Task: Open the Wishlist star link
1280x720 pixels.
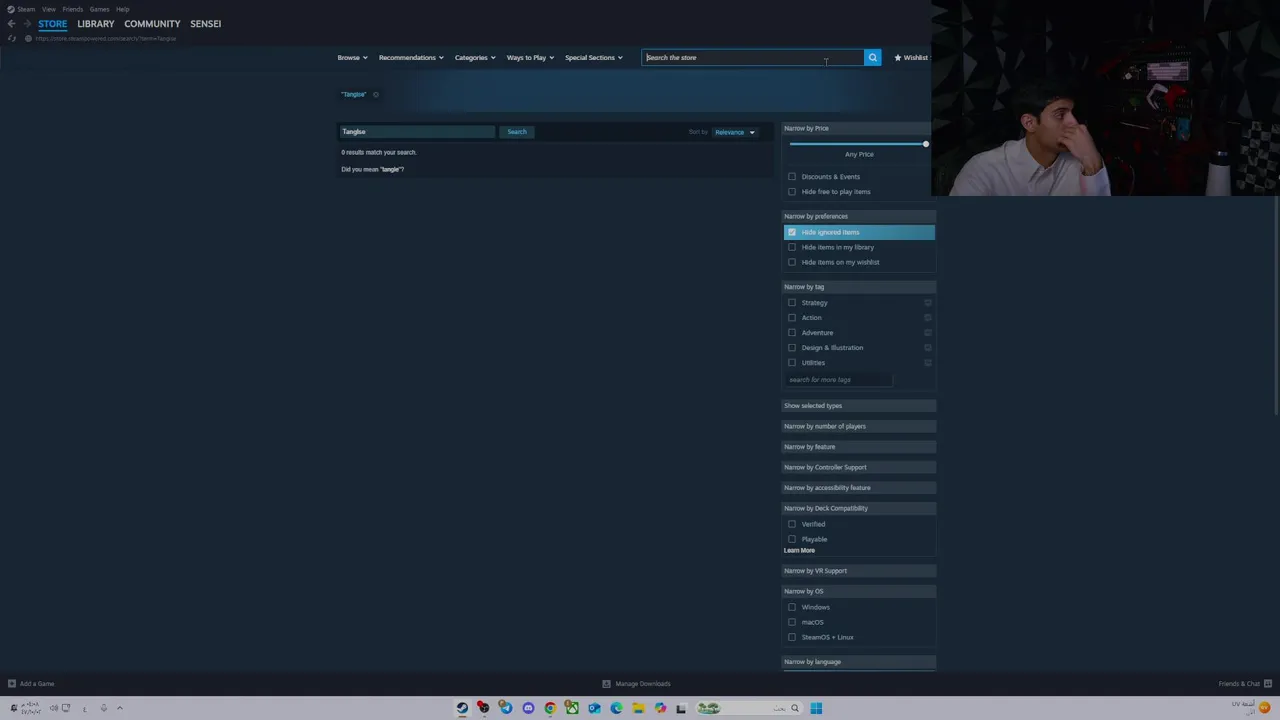Action: tap(911, 57)
